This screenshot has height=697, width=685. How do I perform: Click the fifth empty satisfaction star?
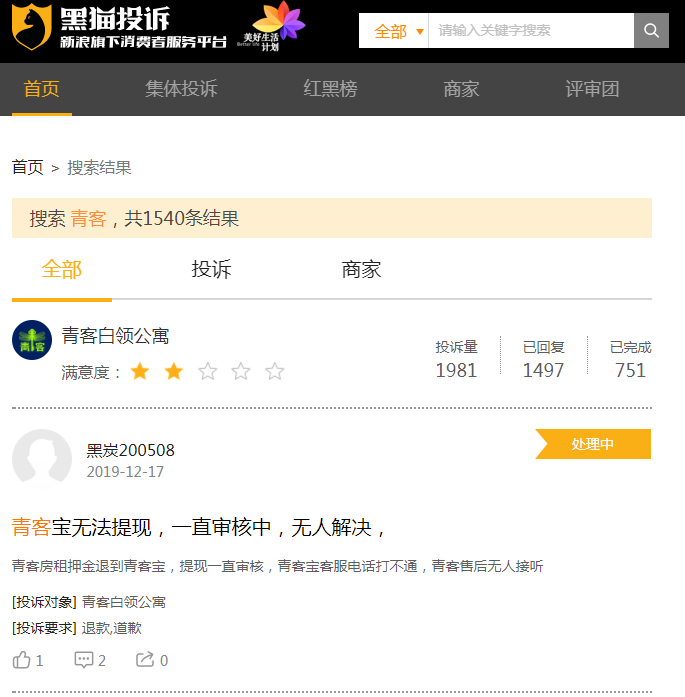click(x=275, y=371)
